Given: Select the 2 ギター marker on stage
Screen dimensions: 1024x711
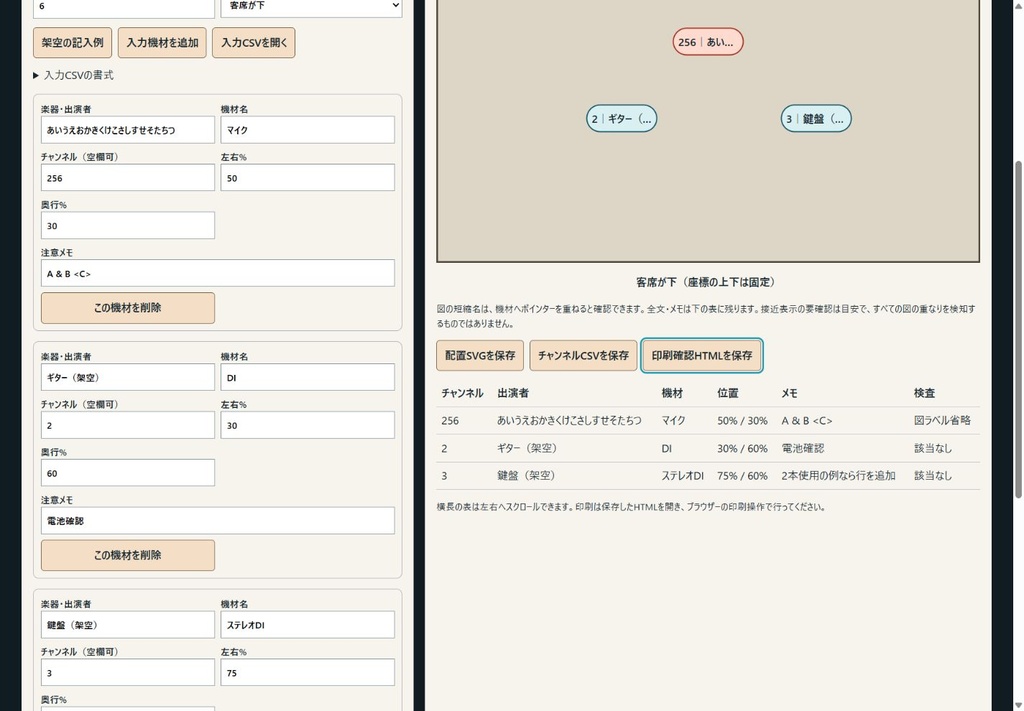Looking at the screenshot, I should coord(622,118).
